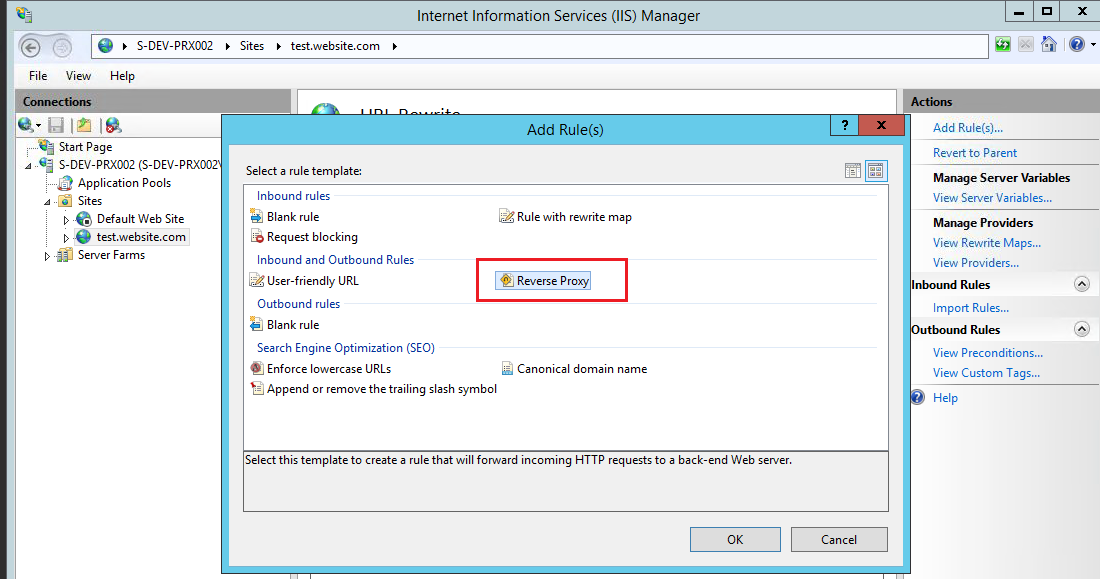Switch template list to details view

(x=853, y=171)
